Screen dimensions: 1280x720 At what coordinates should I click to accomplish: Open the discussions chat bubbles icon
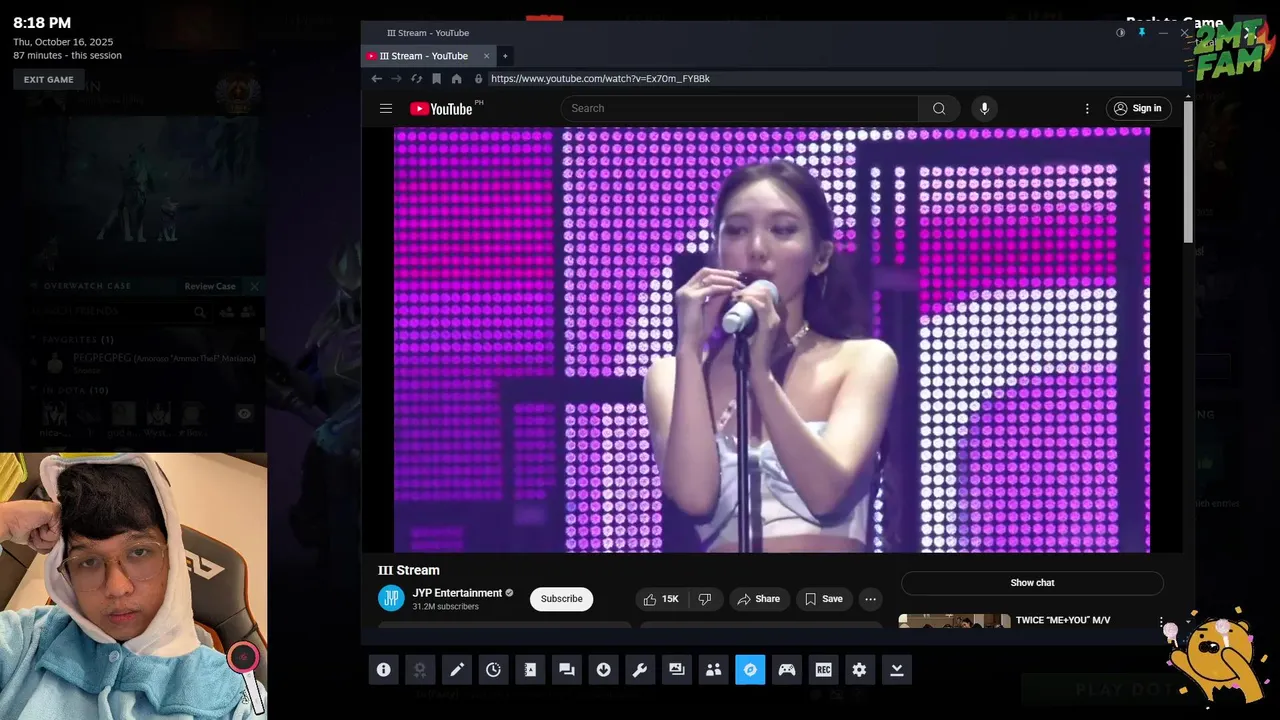click(x=567, y=670)
